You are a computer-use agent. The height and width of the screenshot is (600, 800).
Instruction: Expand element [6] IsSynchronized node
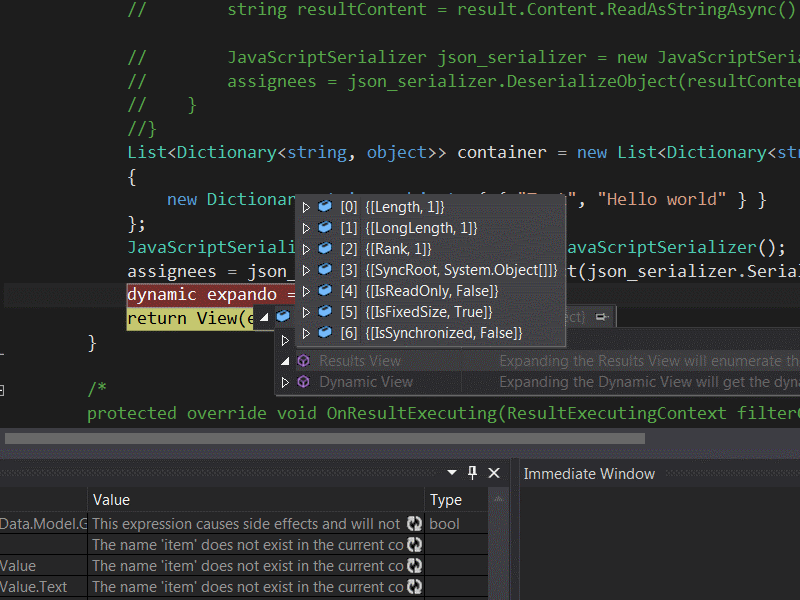pyautogui.click(x=306, y=333)
